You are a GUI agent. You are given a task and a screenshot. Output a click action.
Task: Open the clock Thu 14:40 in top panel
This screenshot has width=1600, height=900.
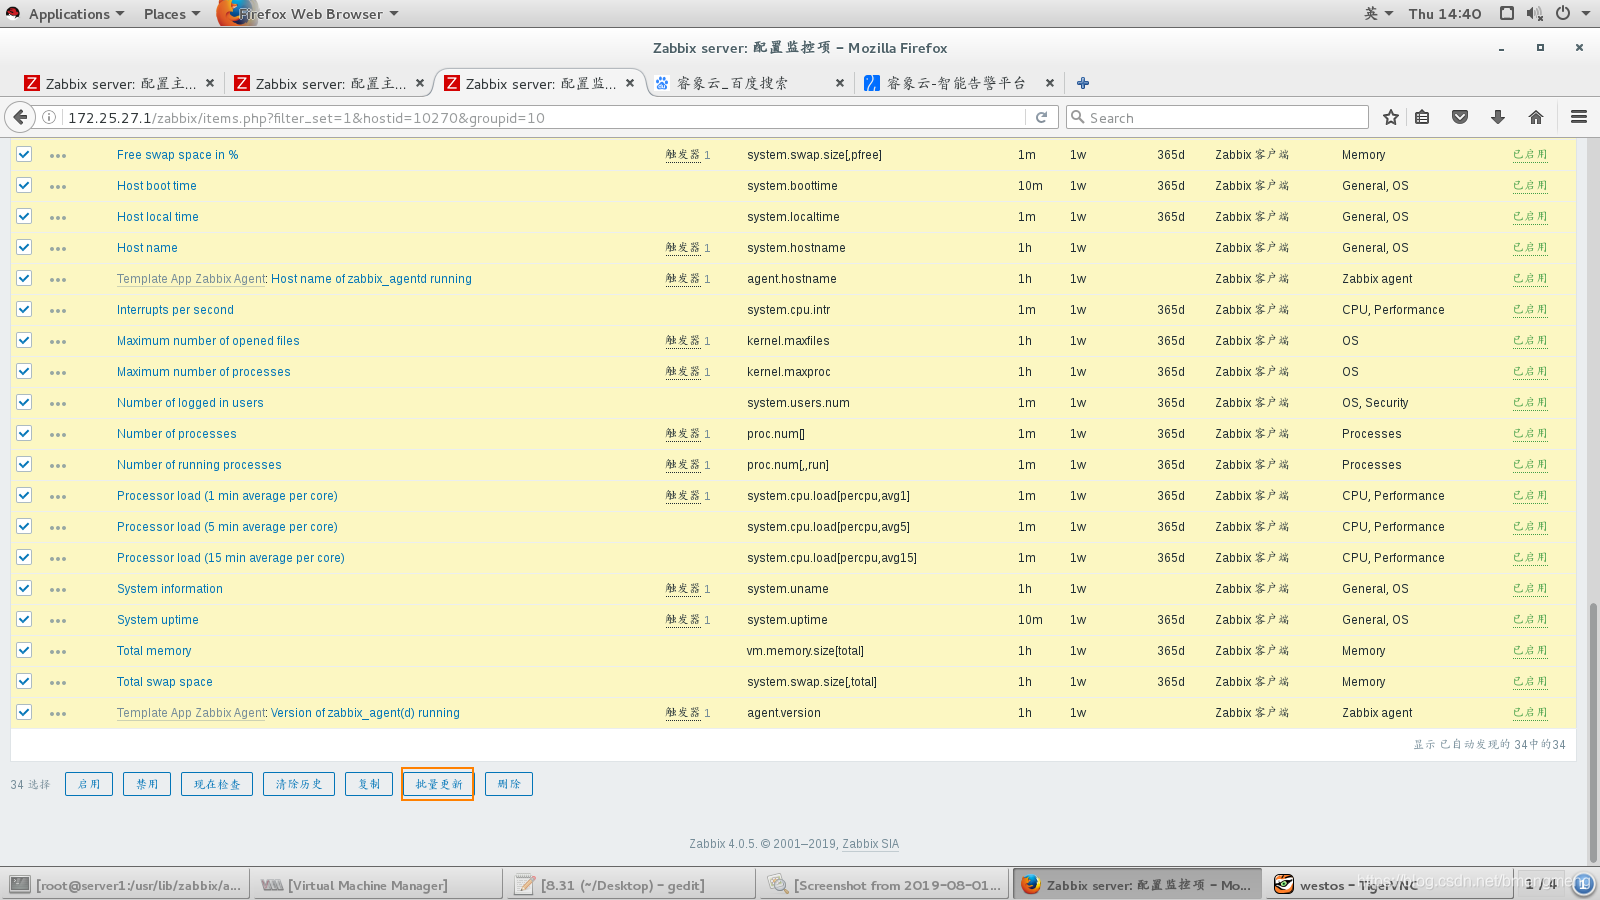[x=1445, y=13]
